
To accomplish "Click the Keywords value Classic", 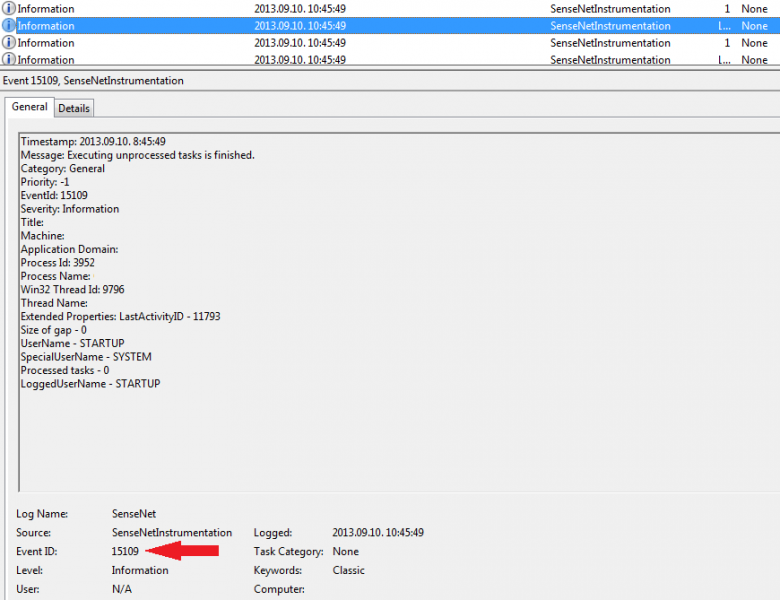I will coord(349,571).
